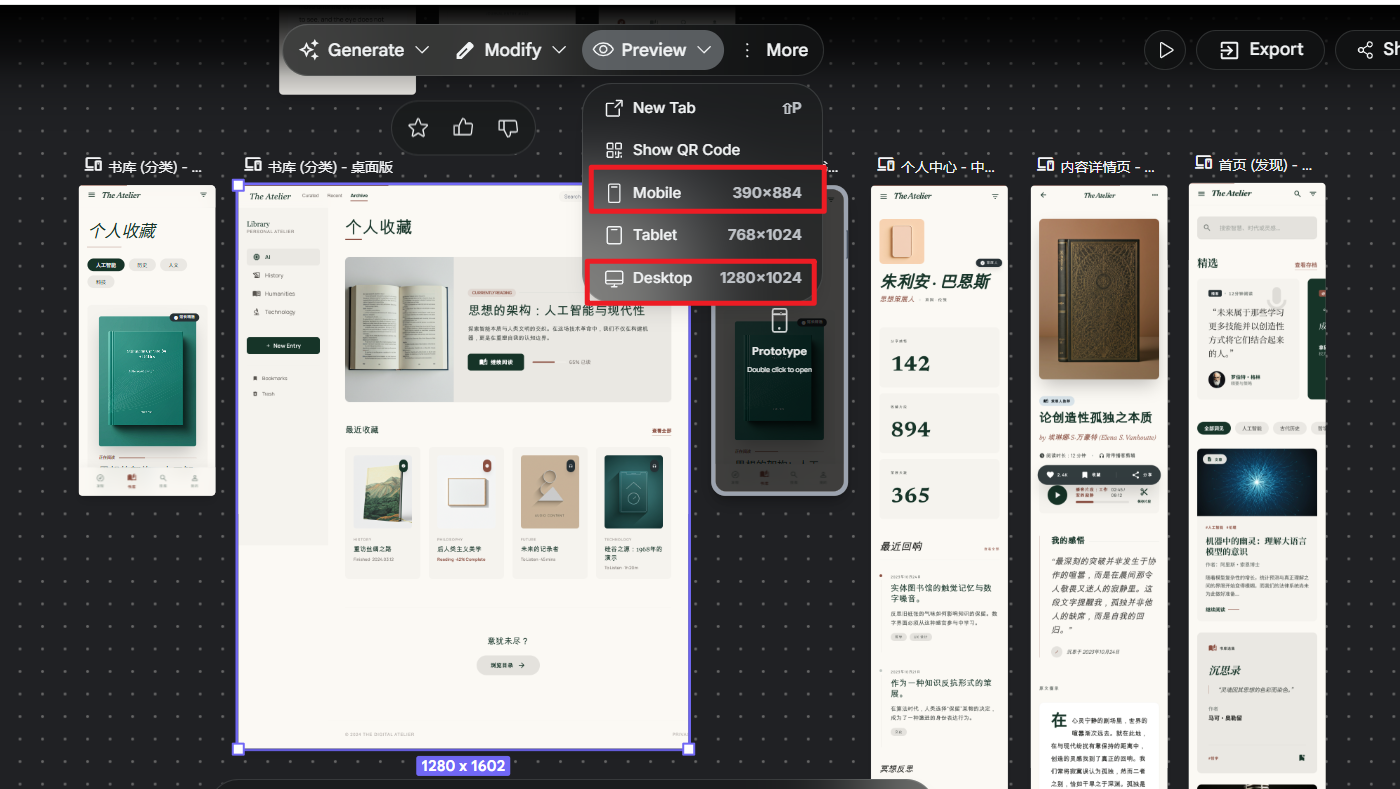Choose Show QR Code
This screenshot has height=789, width=1400.
tap(703, 150)
